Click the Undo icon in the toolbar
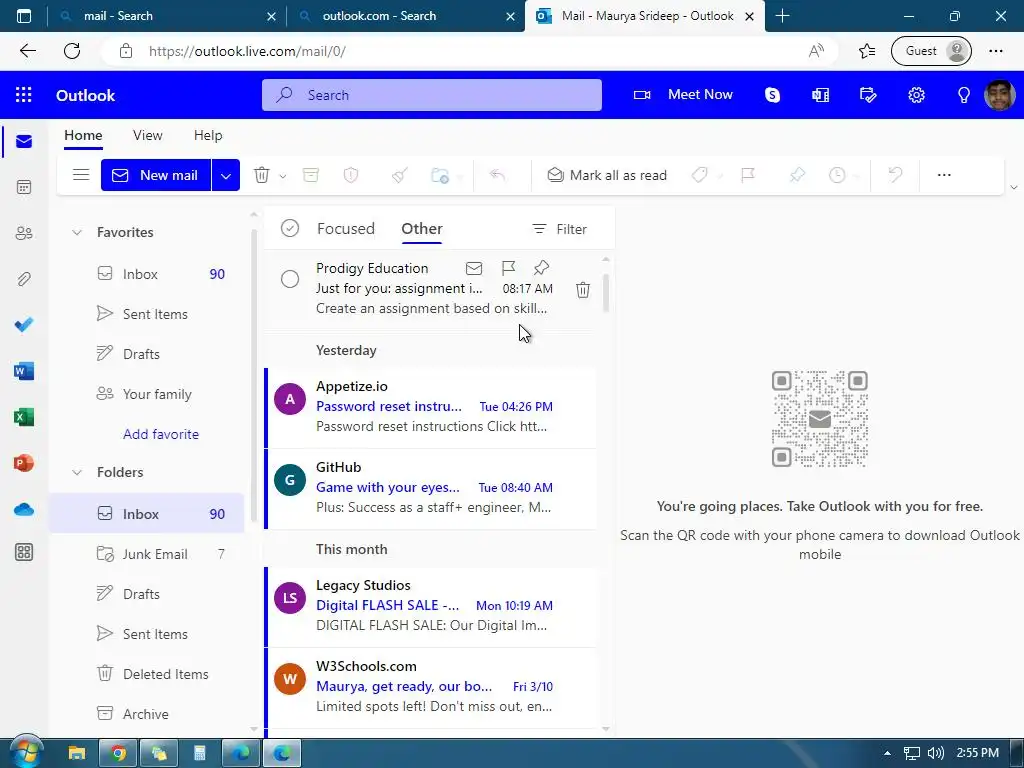Image resolution: width=1024 pixels, height=768 pixels. 895,175
